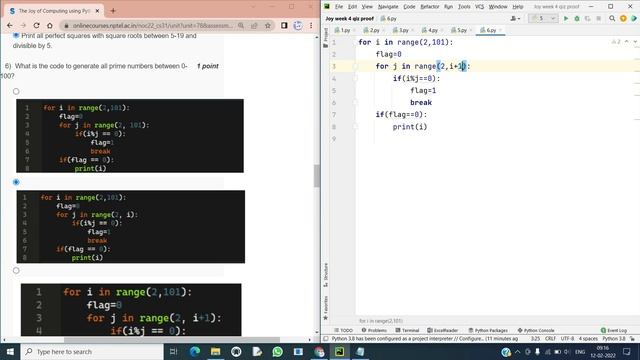The width and height of the screenshot is (640, 360).
Task: Open the run configuration dropdown showing 5
Action: point(543,18)
